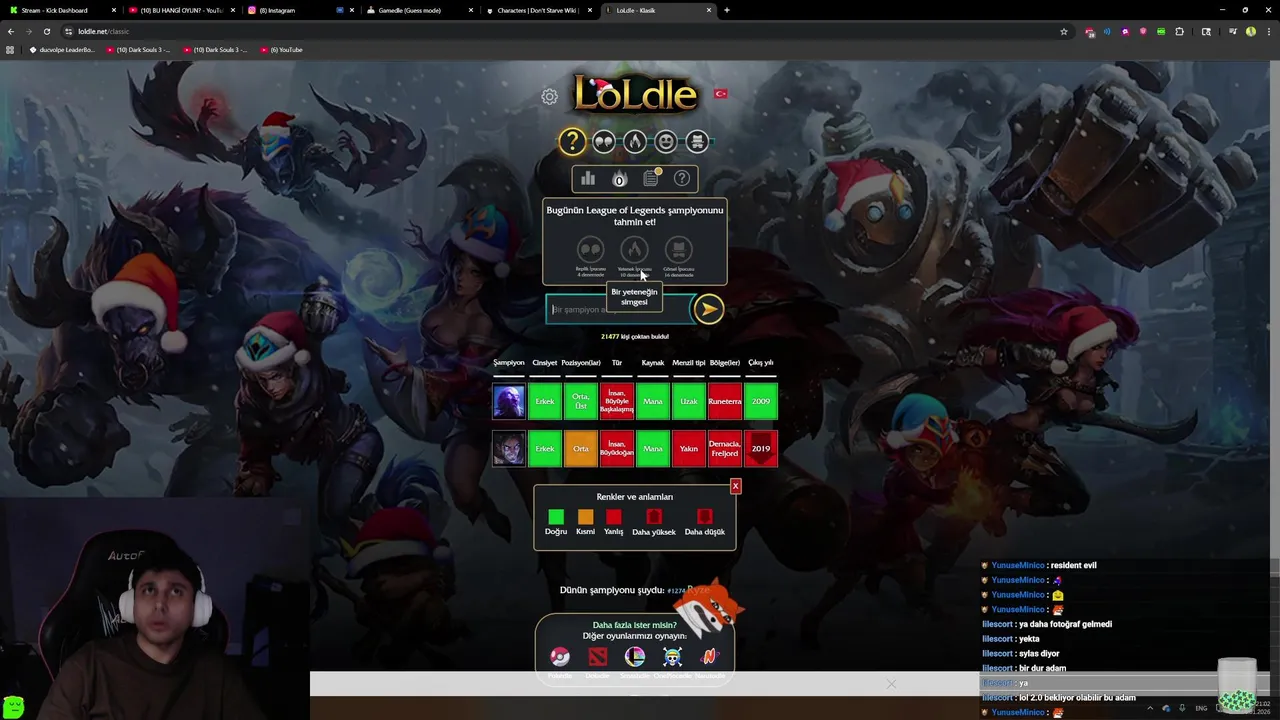Viewport: 1280px width, 720px height.
Task: Open OnePiecedle from other games
Action: tap(672, 657)
